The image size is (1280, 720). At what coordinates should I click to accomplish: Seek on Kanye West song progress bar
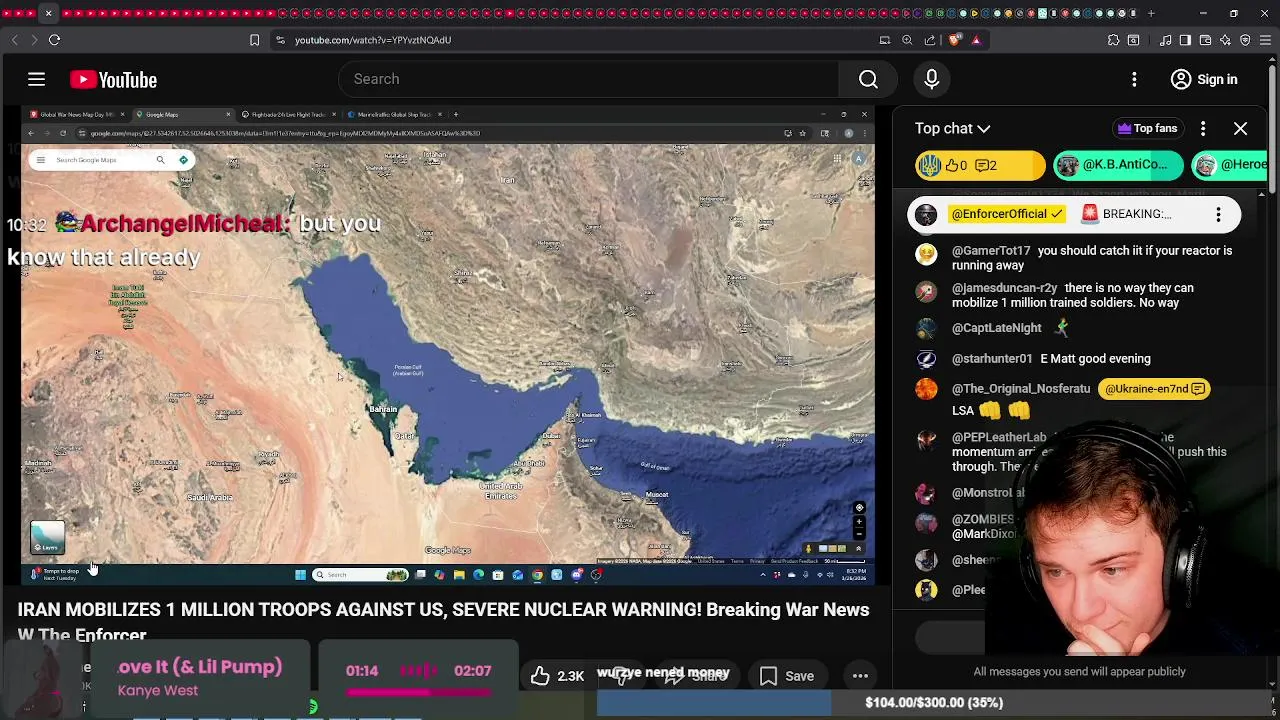[x=419, y=692]
